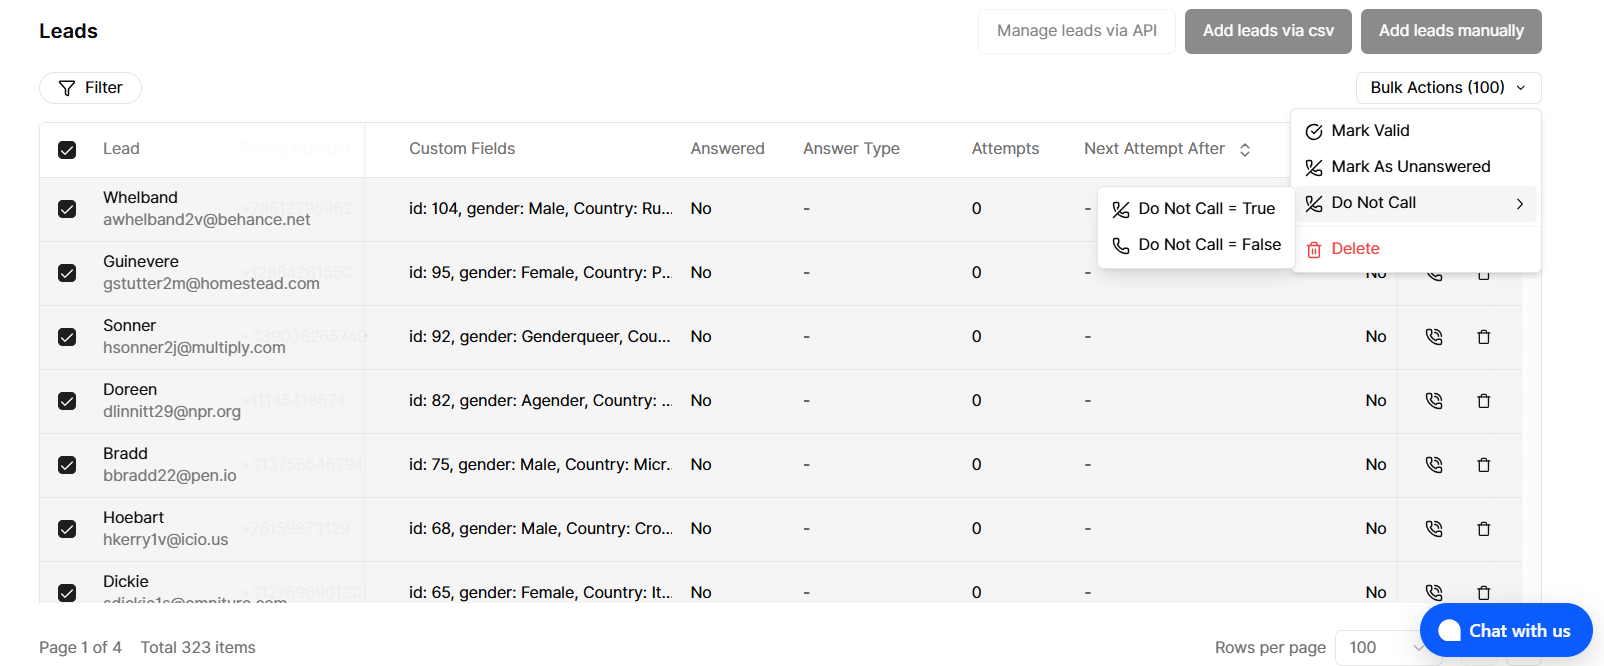Click the trash icon in Hoebart's row
The width and height of the screenshot is (1604, 666).
click(x=1484, y=529)
